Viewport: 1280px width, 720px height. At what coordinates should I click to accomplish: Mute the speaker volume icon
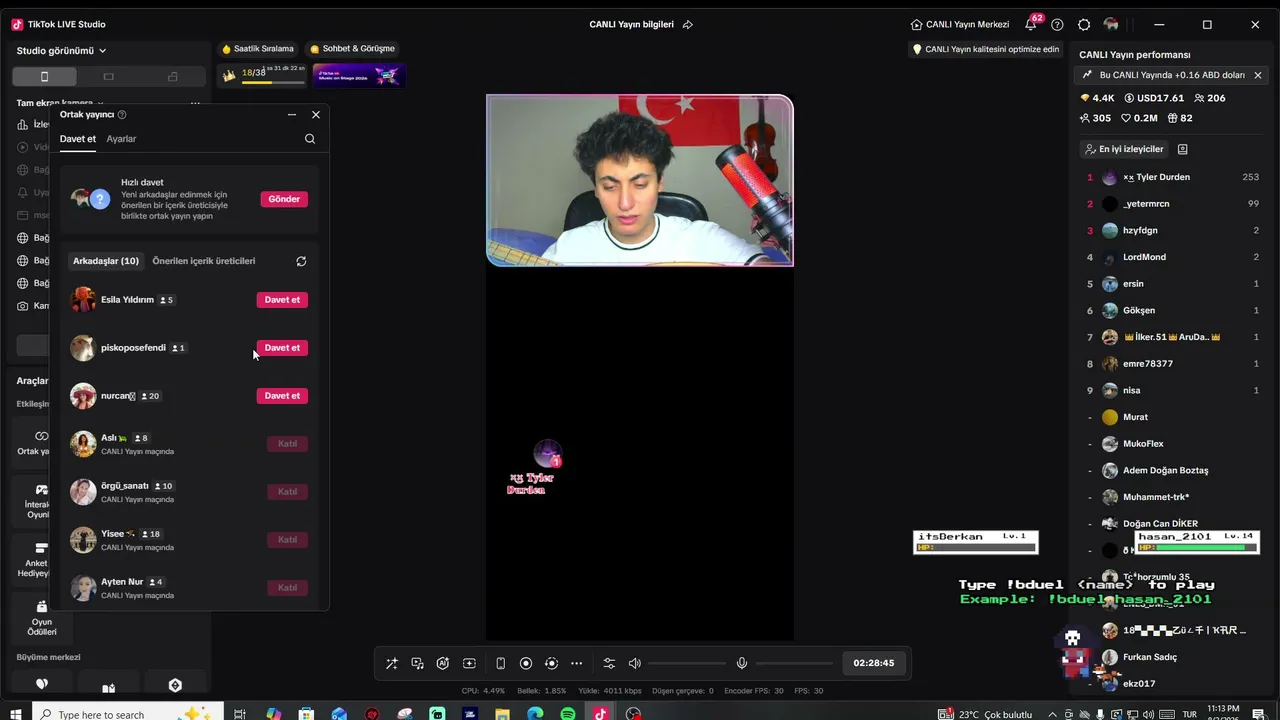[634, 663]
